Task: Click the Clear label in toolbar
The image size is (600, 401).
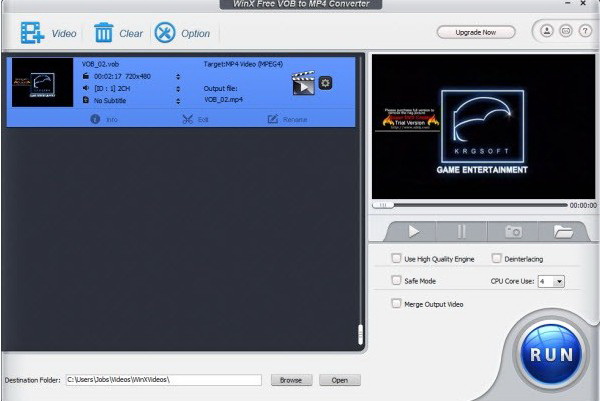Action: coord(131,34)
